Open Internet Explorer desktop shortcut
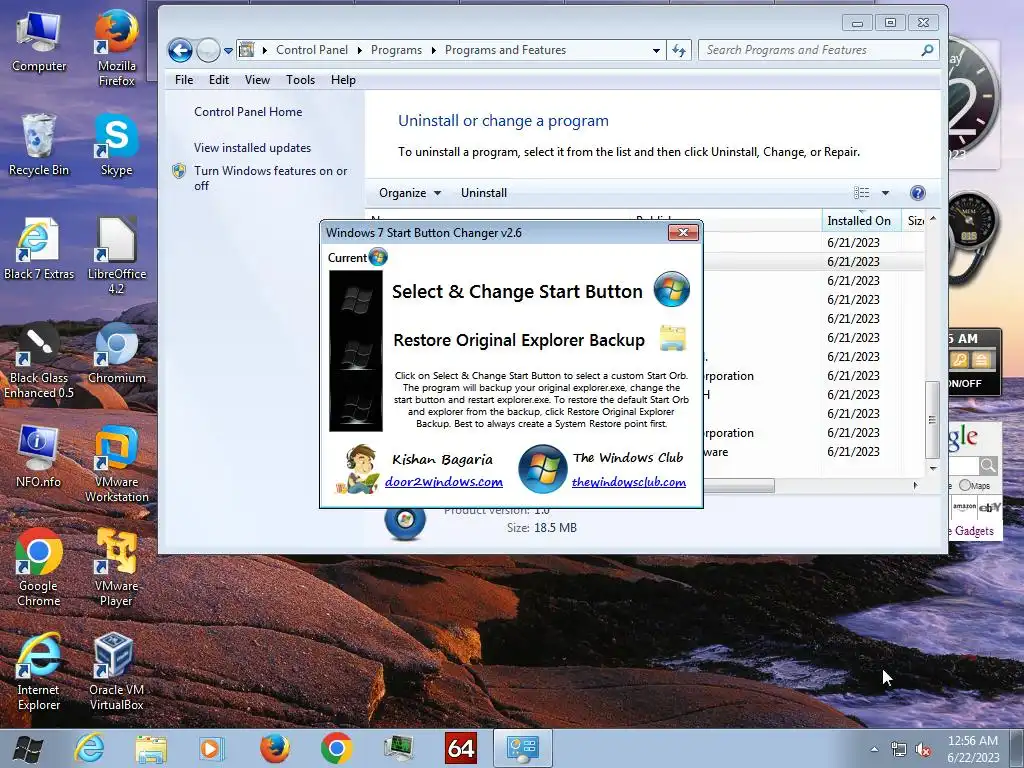 tap(39, 671)
